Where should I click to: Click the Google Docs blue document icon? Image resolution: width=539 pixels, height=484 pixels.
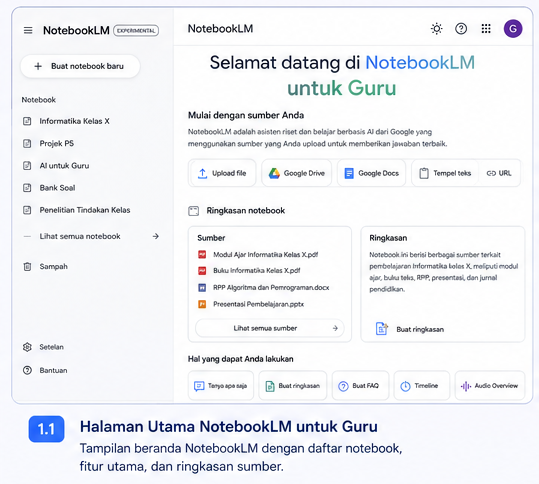tap(349, 173)
